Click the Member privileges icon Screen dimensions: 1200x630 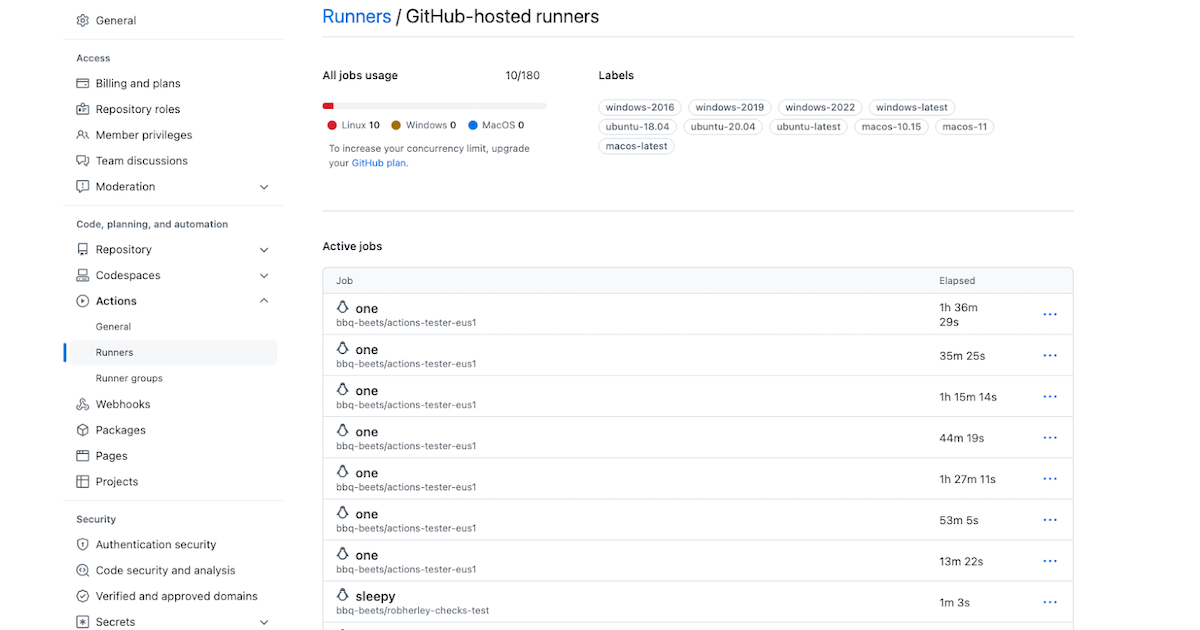[79, 134]
